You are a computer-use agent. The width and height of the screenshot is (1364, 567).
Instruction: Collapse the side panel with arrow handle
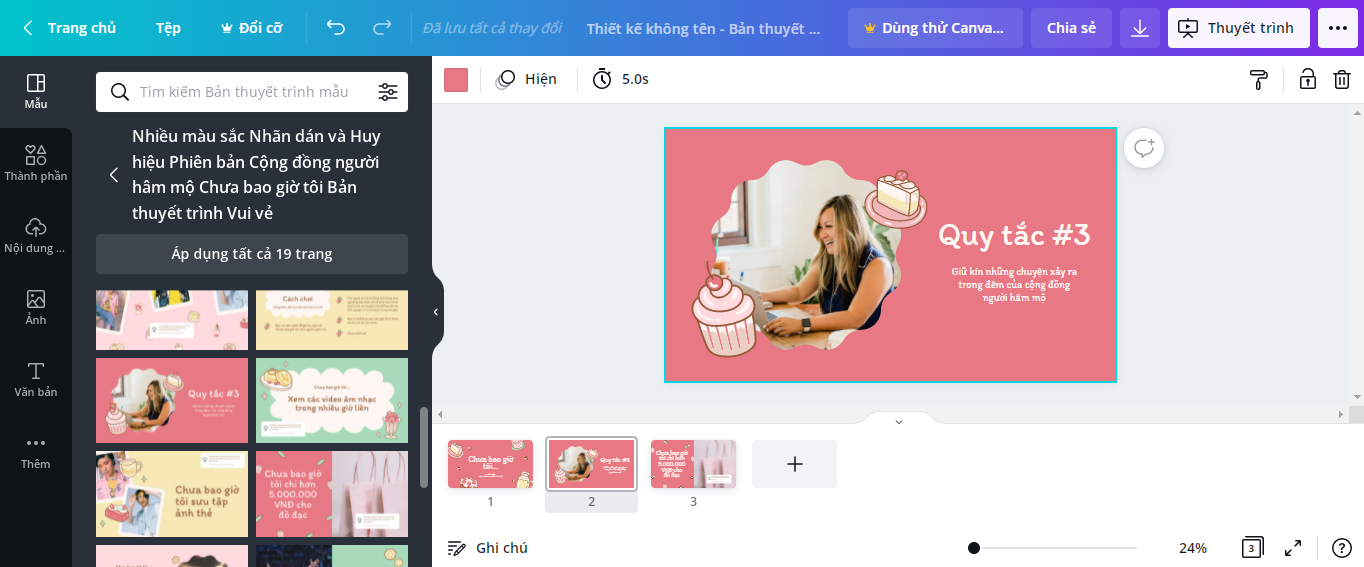coord(436,312)
